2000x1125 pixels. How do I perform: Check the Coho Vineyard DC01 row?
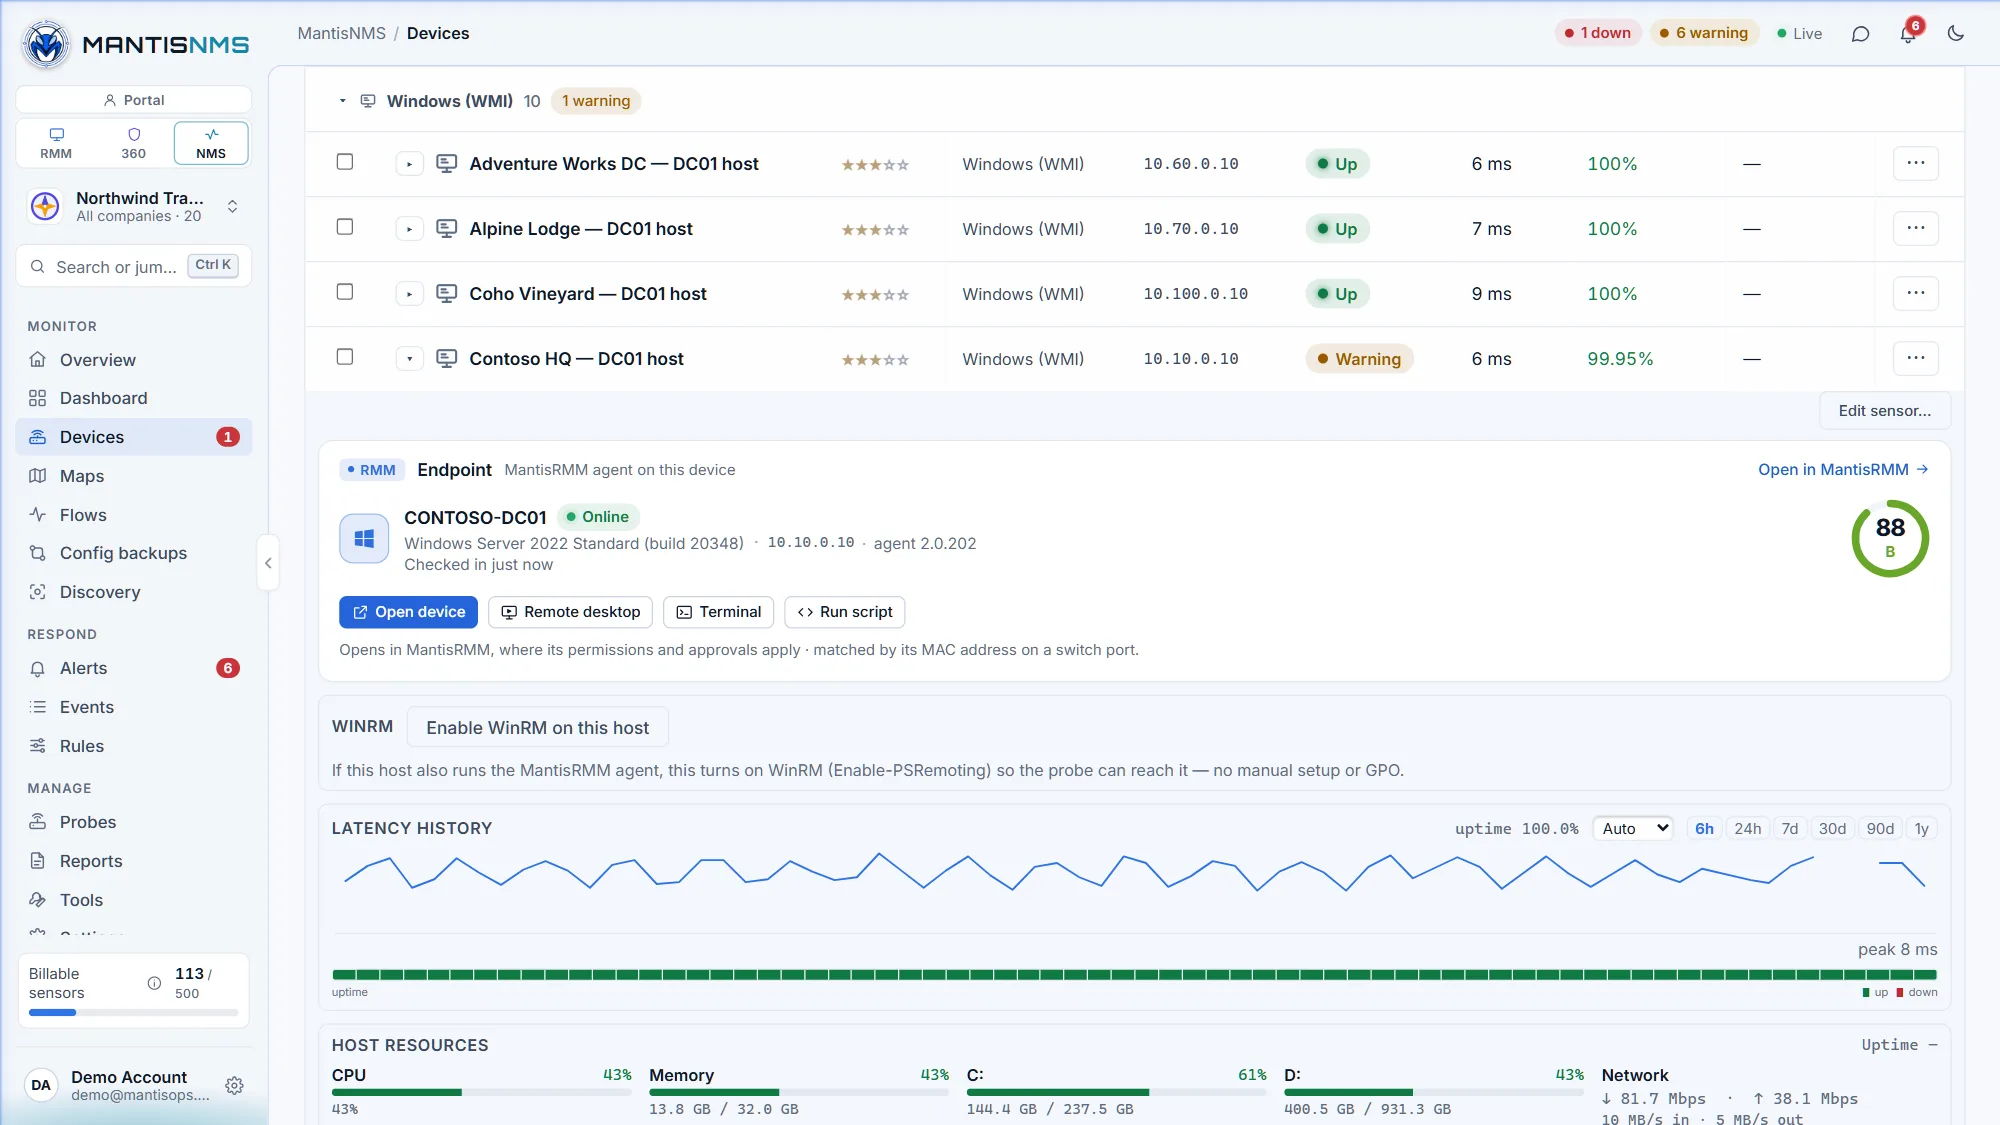point(345,292)
